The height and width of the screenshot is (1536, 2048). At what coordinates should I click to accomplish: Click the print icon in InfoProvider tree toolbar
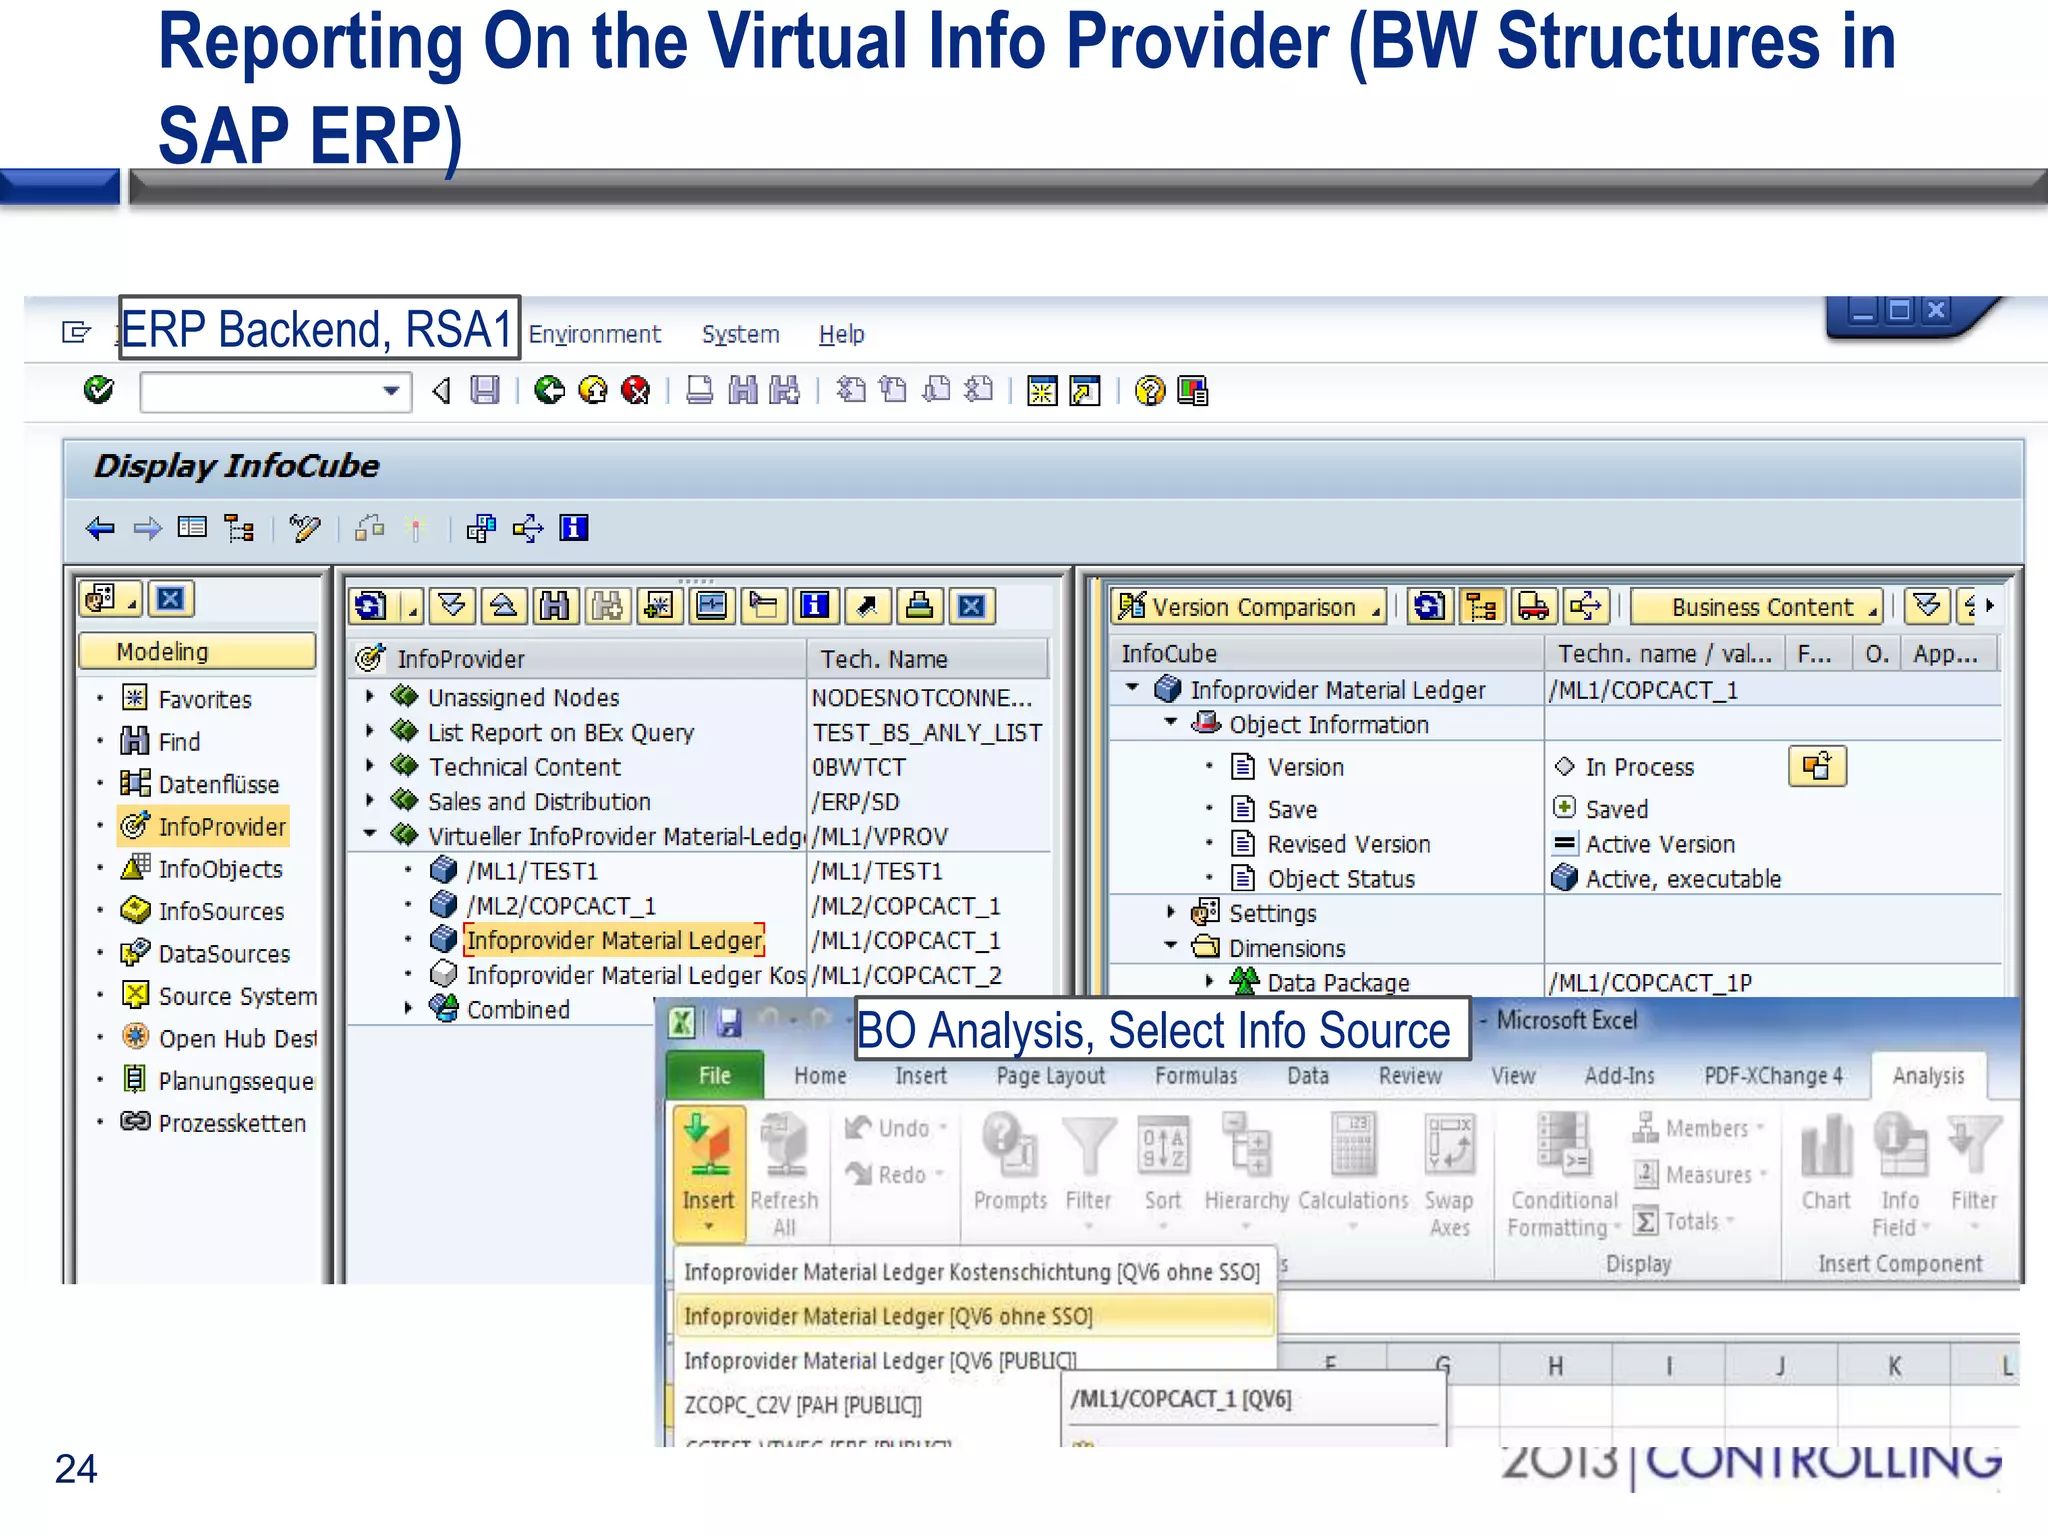[x=919, y=606]
